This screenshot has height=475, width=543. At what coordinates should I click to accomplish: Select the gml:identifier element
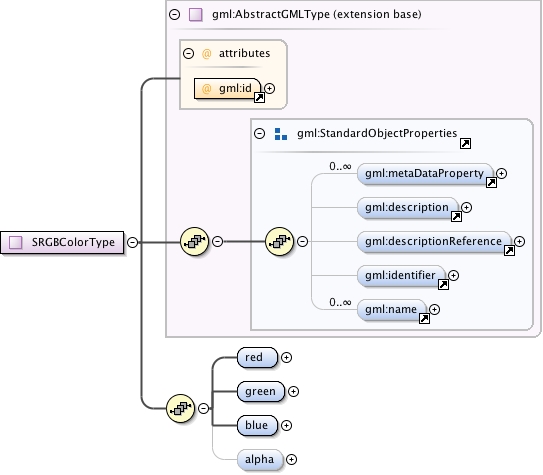pyautogui.click(x=401, y=275)
